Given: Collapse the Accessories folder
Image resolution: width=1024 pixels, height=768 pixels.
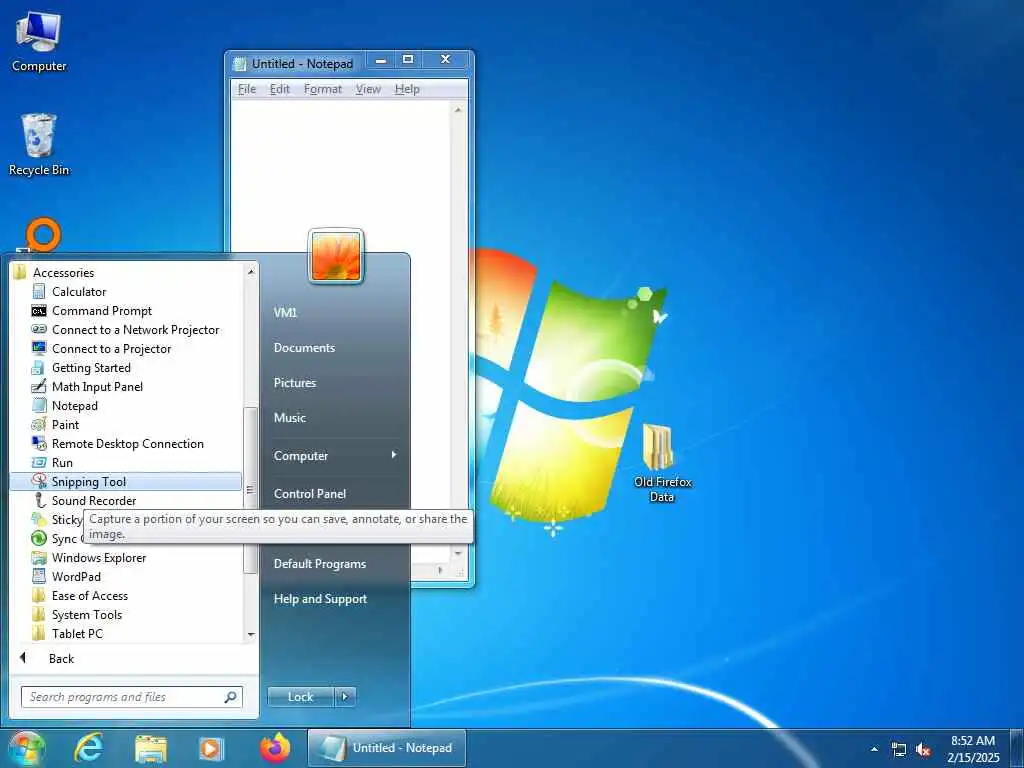Looking at the screenshot, I should point(63,273).
